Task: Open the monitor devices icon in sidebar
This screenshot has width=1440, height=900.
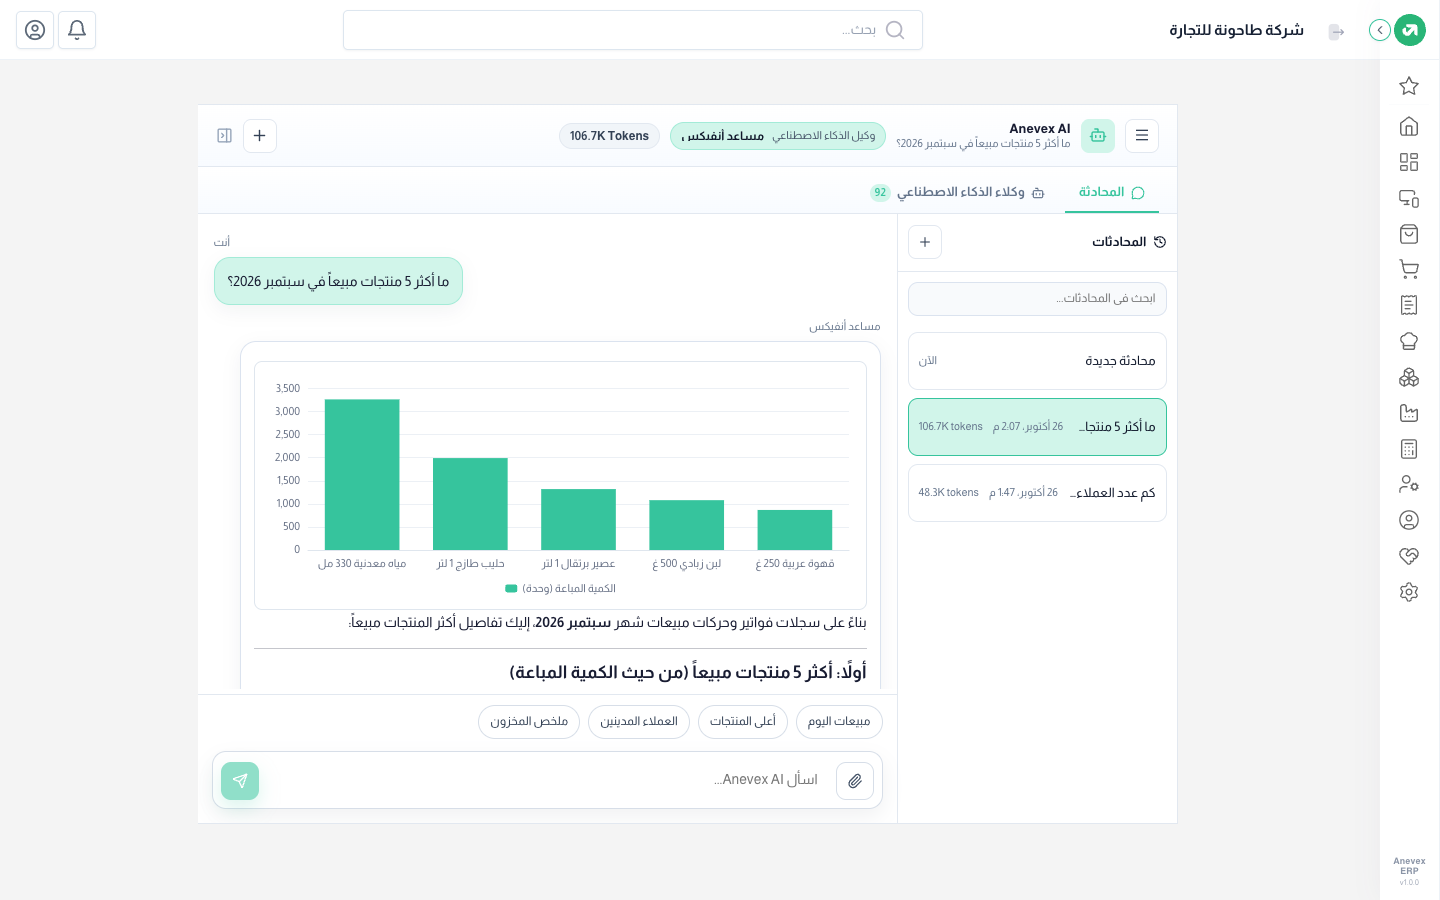Action: (x=1409, y=198)
